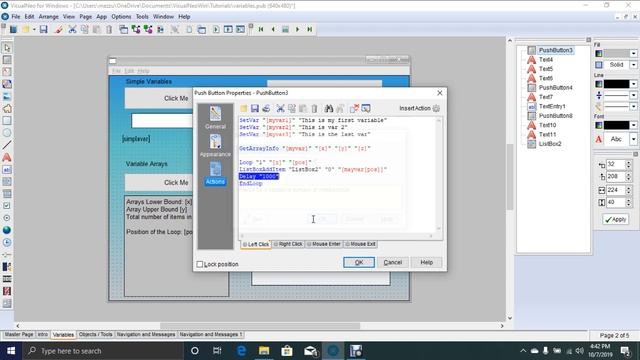Click the width field showing 224

point(615,190)
